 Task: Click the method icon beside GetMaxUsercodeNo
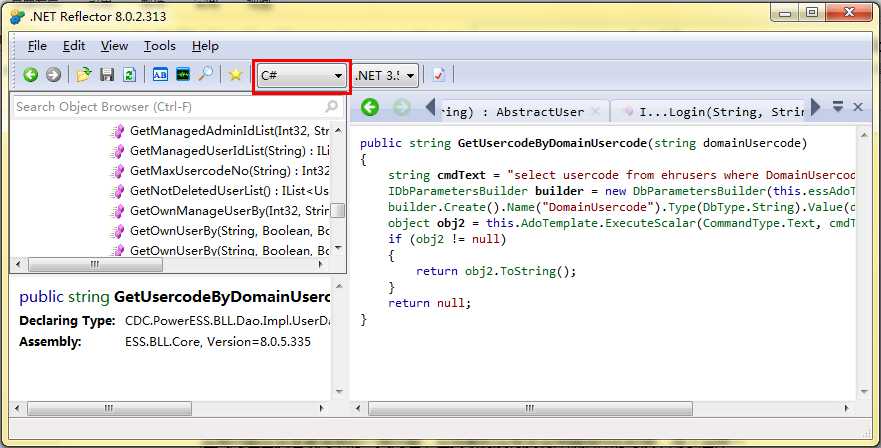pos(117,171)
